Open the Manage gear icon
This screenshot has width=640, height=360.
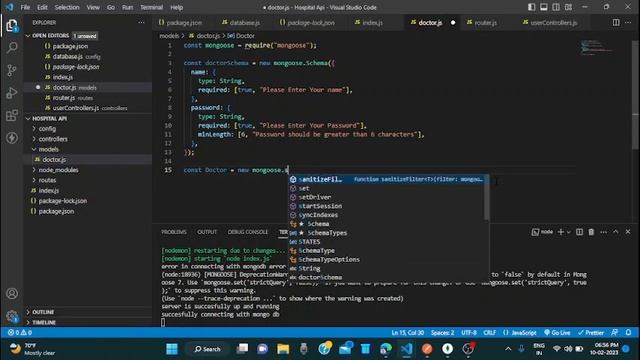click(12, 316)
